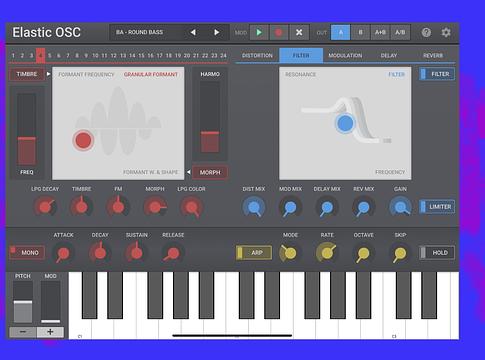Screen dimensions: 485x360
Task: Toggle the HOLD switch
Action: [437, 253]
